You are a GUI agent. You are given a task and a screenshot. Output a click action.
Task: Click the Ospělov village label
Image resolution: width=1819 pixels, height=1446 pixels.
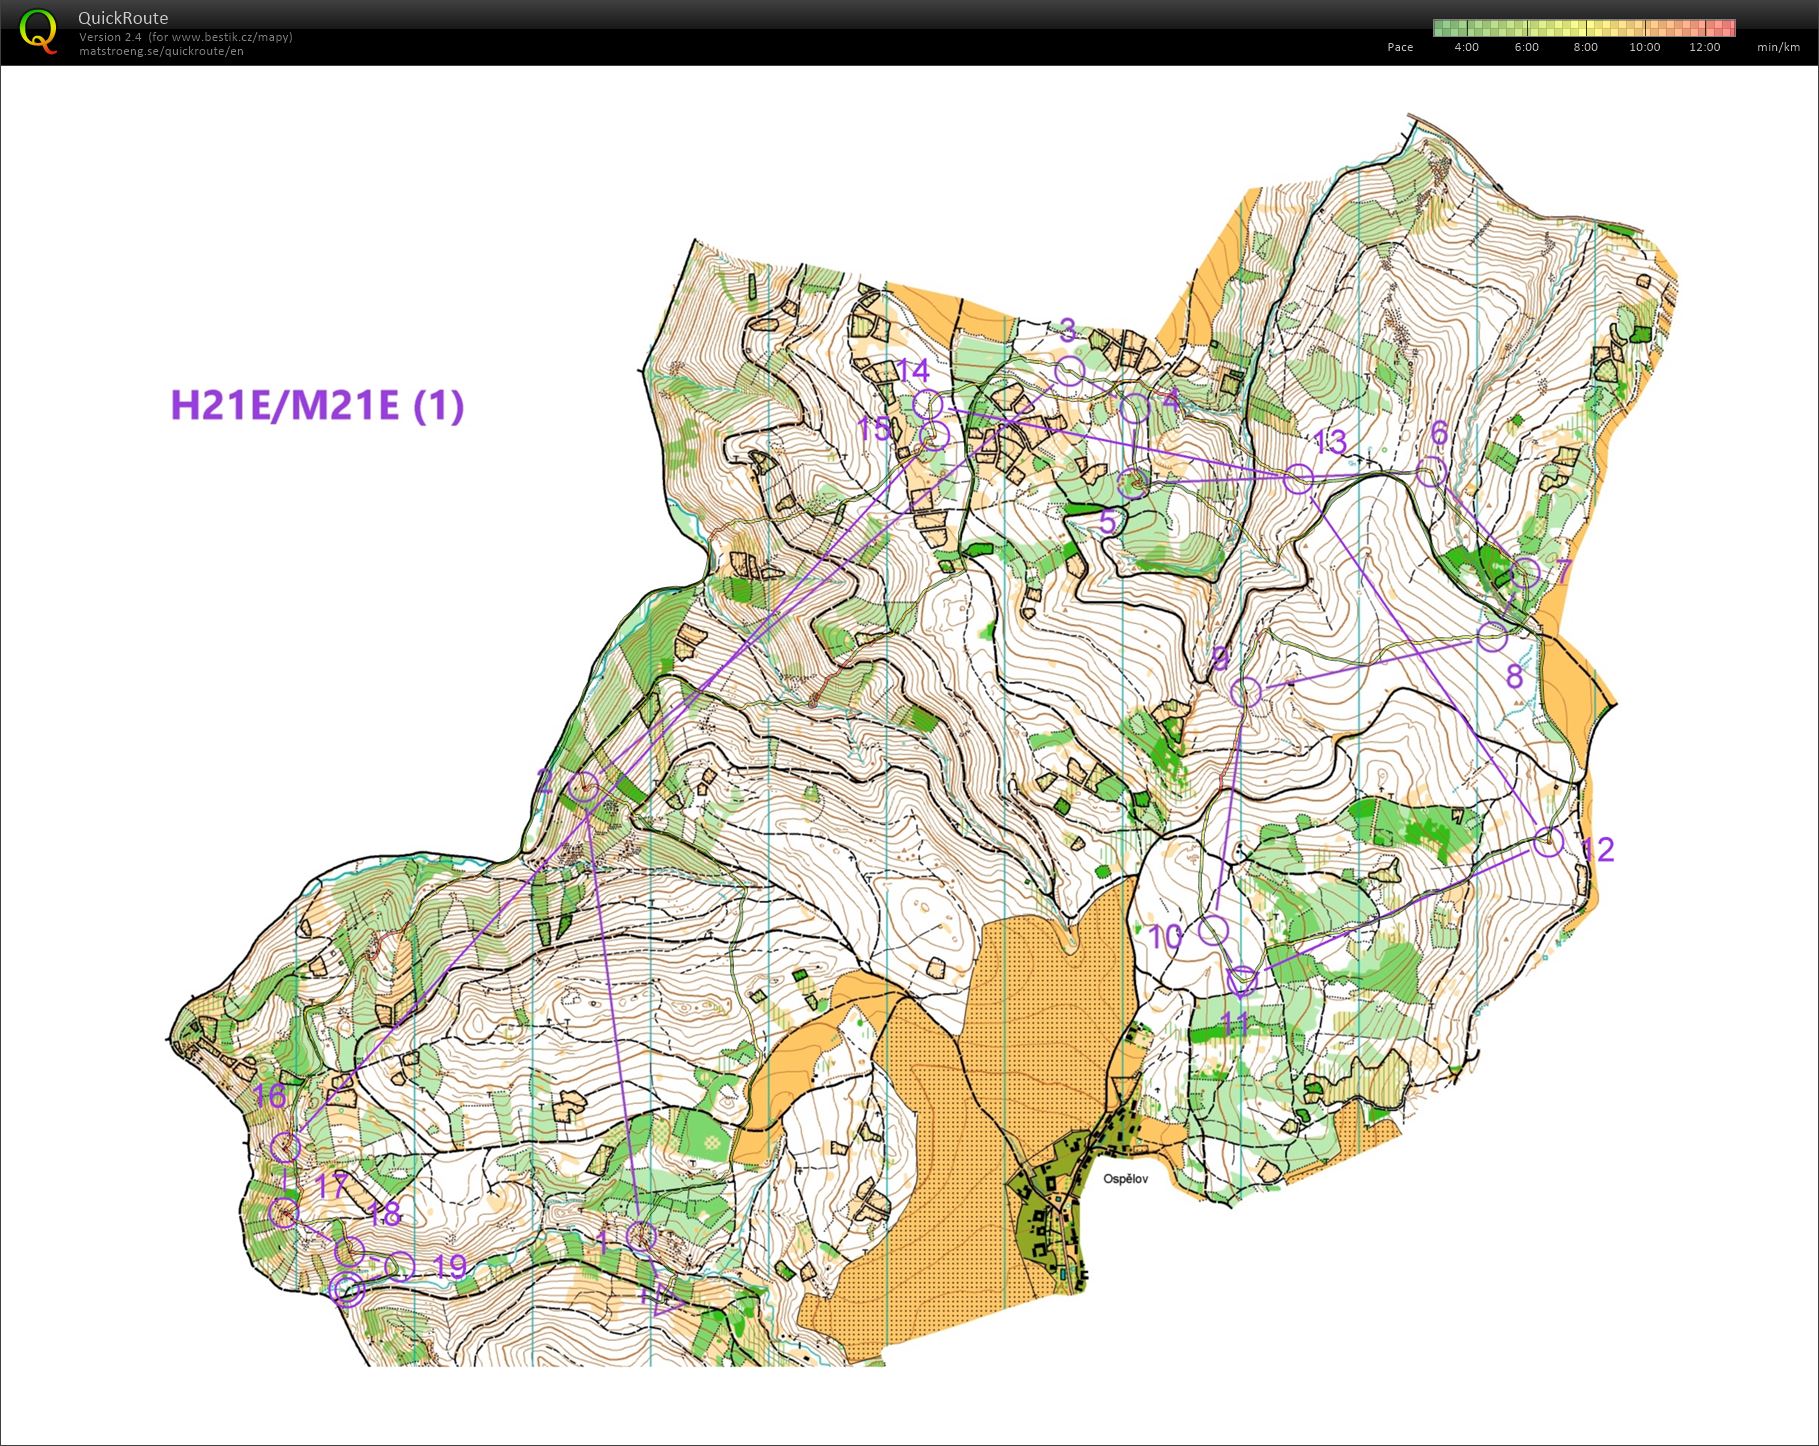(1126, 1179)
